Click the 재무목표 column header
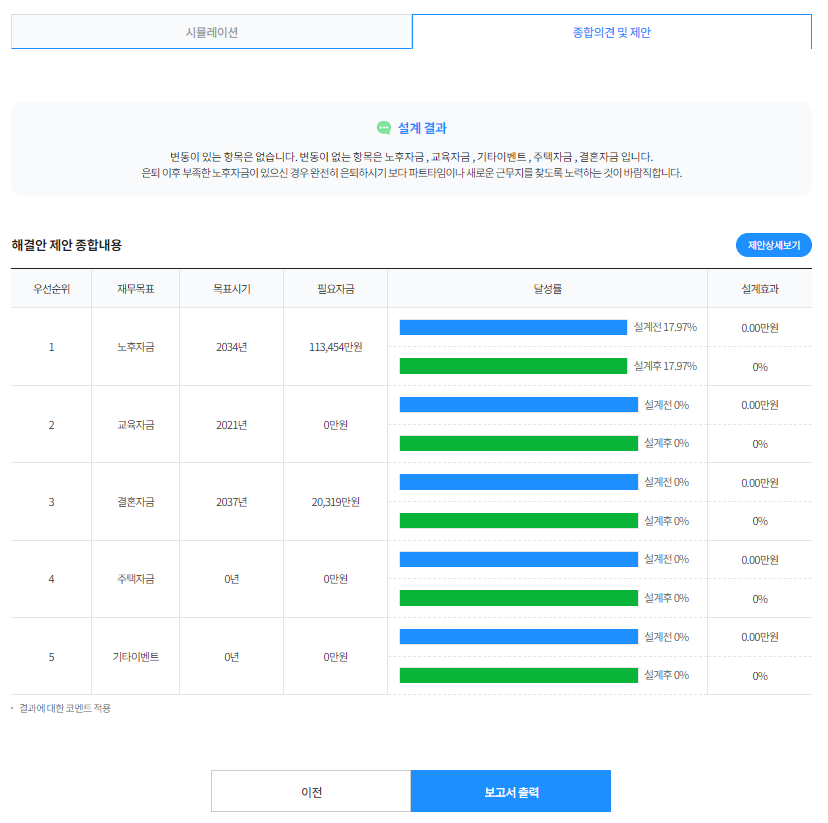Viewport: 828px width, 823px height. tap(136, 289)
